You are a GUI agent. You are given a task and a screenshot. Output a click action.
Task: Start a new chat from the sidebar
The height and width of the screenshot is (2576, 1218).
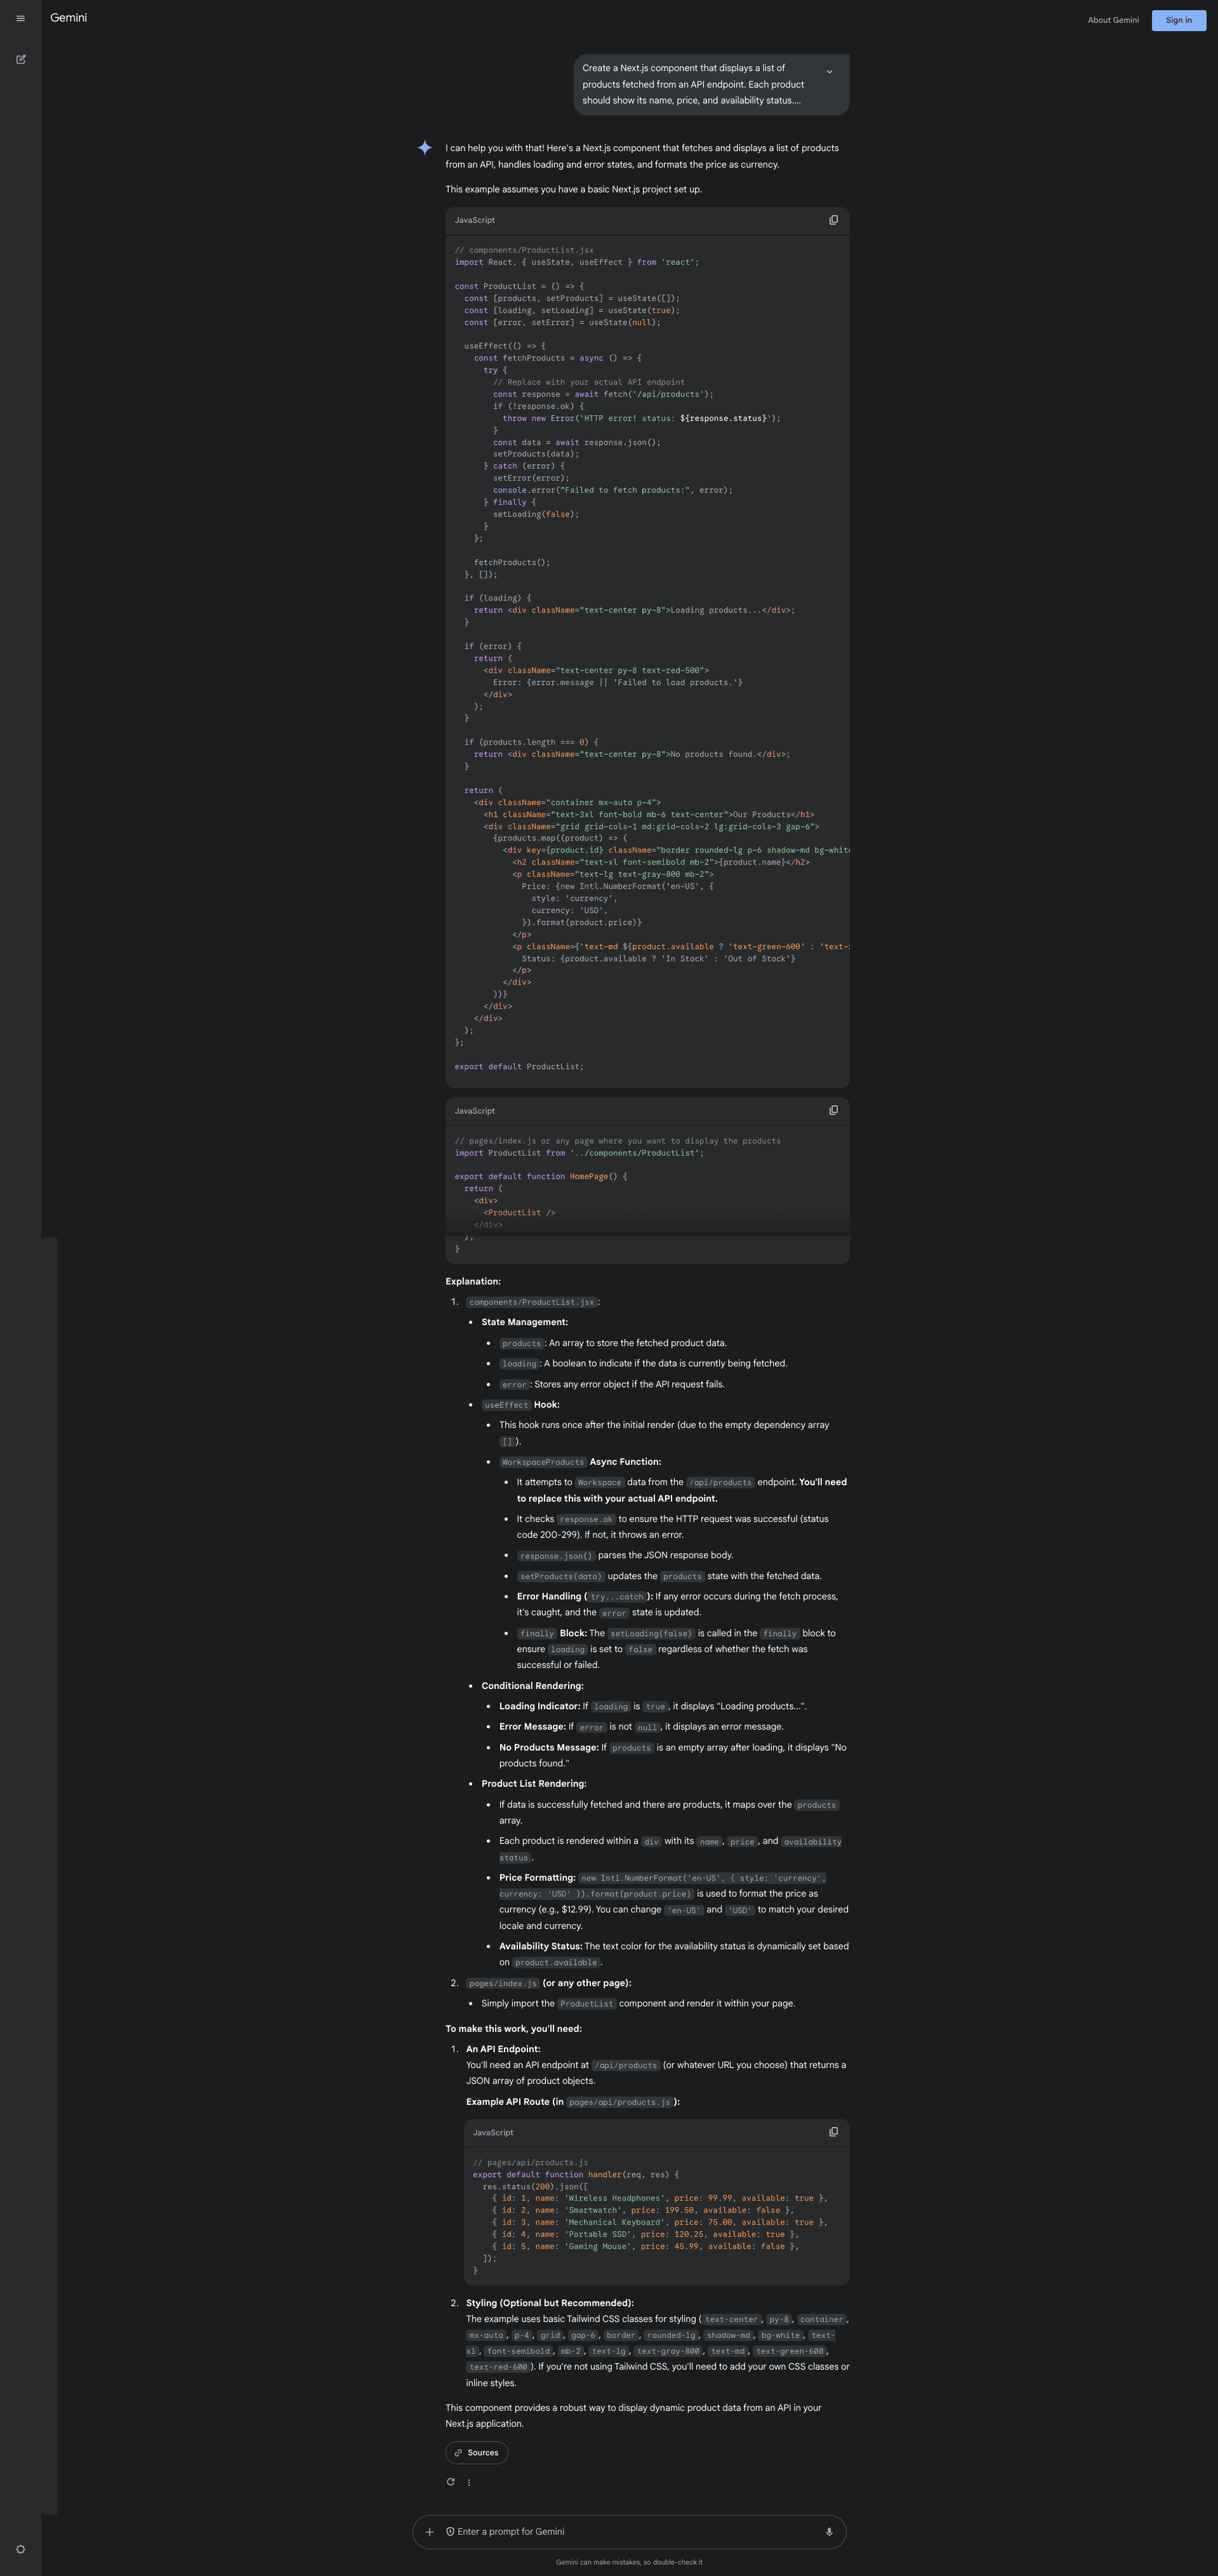(x=20, y=60)
